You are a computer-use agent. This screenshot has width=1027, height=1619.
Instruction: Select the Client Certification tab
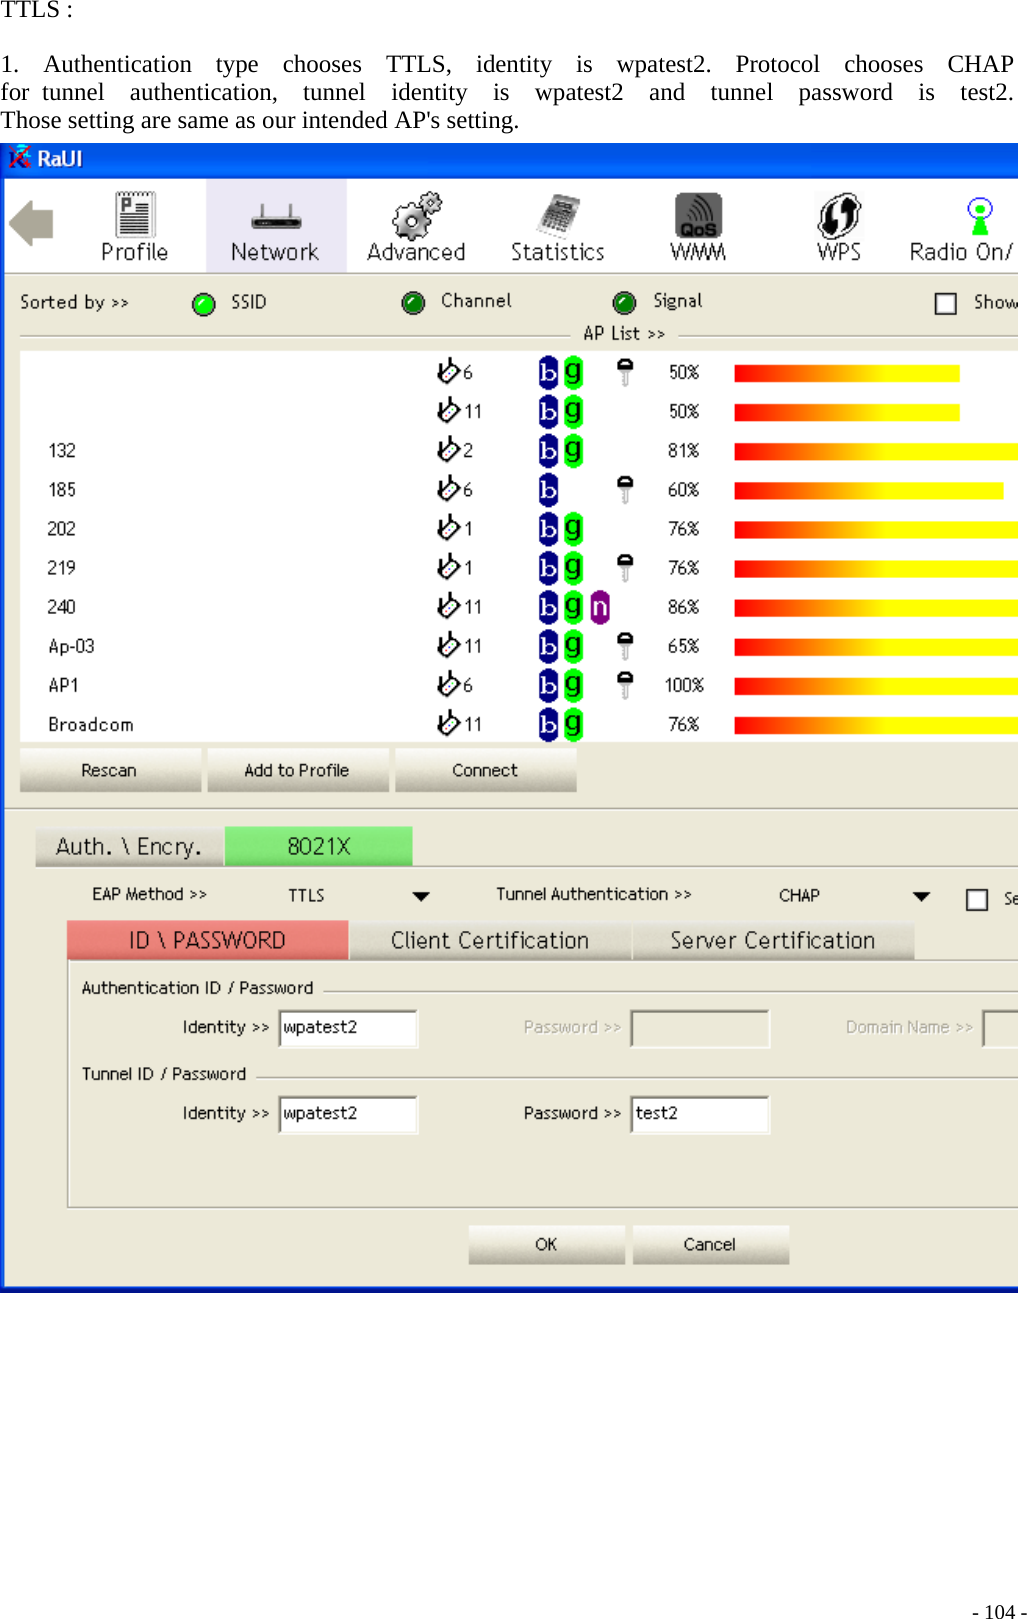pyautogui.click(x=490, y=940)
